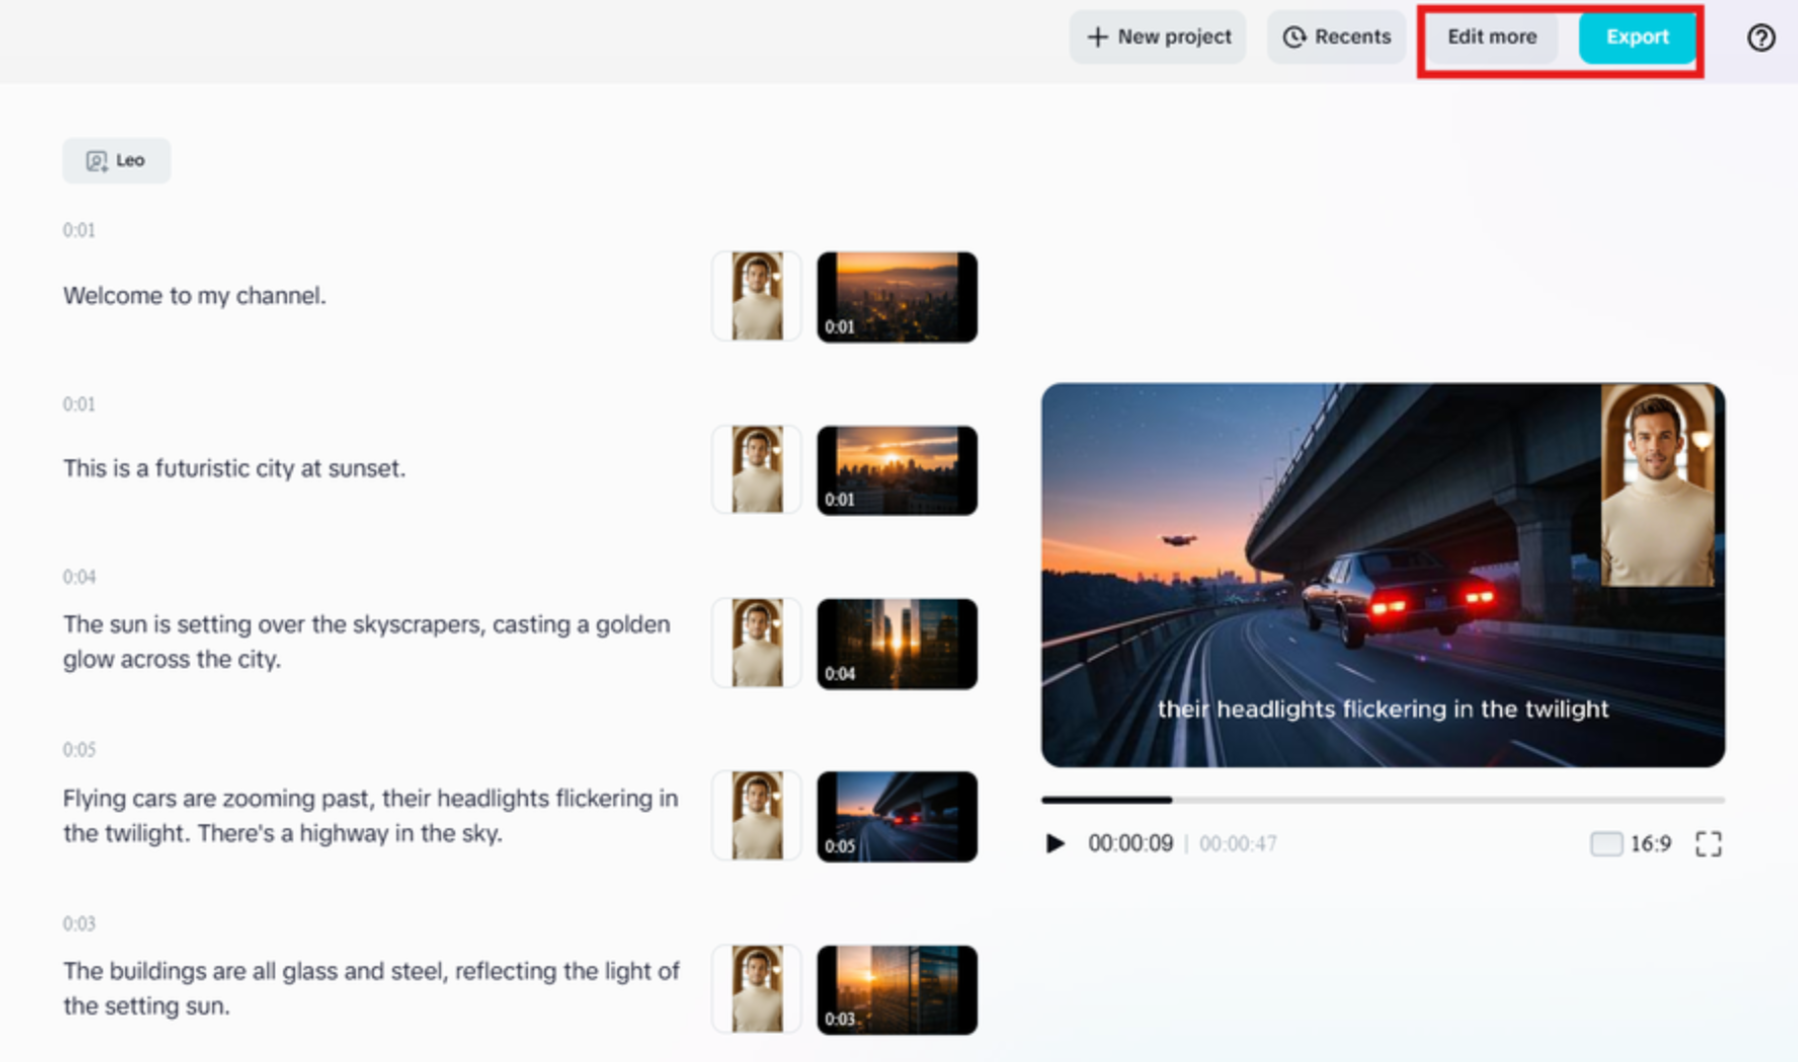Export the finished video
Image resolution: width=1798 pixels, height=1062 pixels.
click(1637, 37)
